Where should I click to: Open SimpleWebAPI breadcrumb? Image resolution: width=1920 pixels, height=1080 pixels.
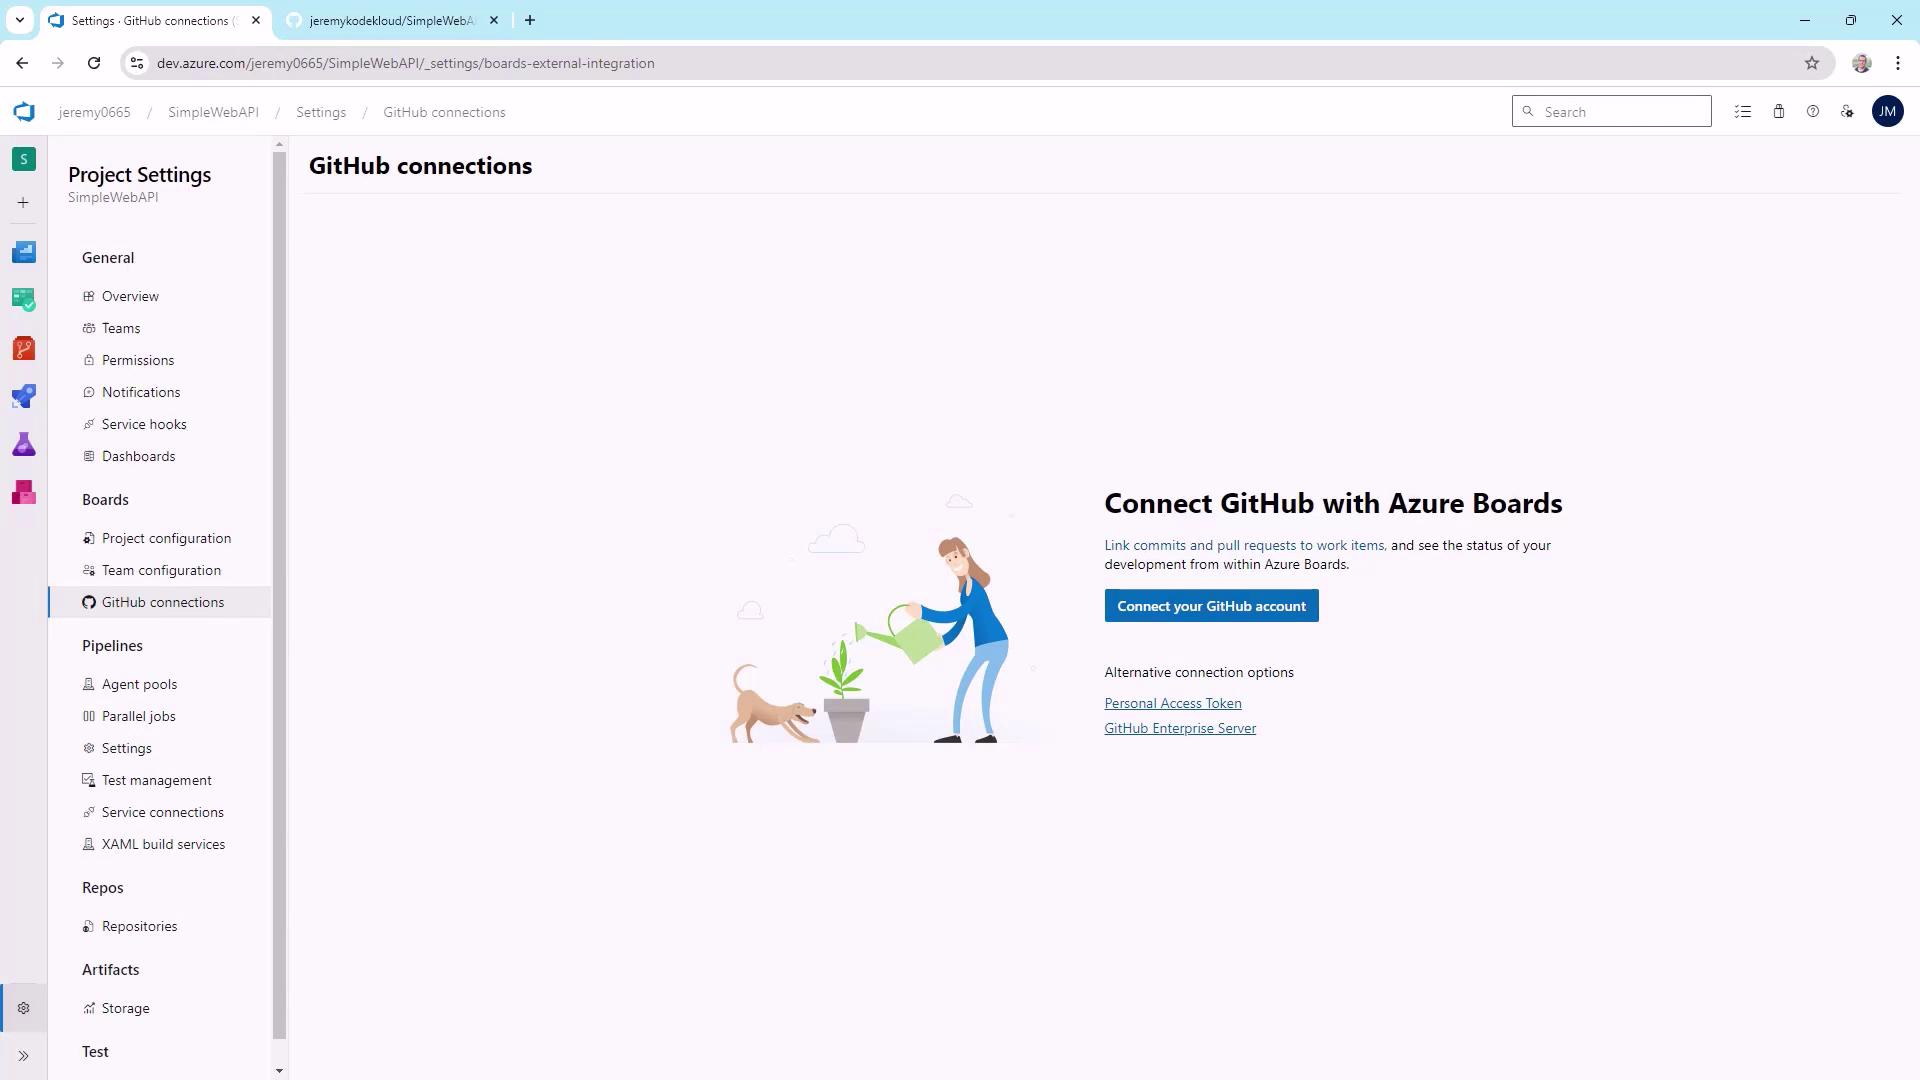click(213, 112)
